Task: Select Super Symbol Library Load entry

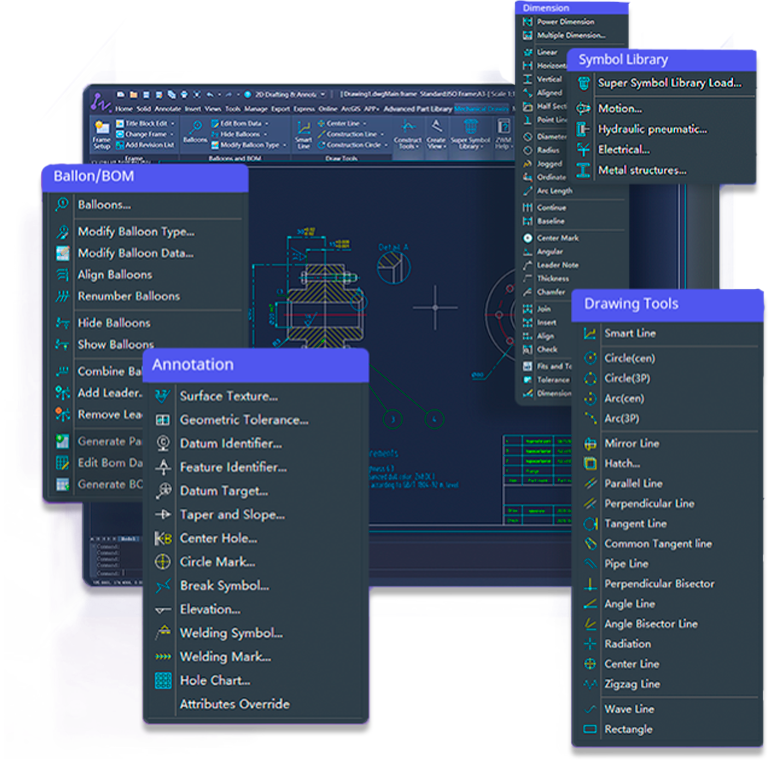Action: pyautogui.click(x=669, y=83)
